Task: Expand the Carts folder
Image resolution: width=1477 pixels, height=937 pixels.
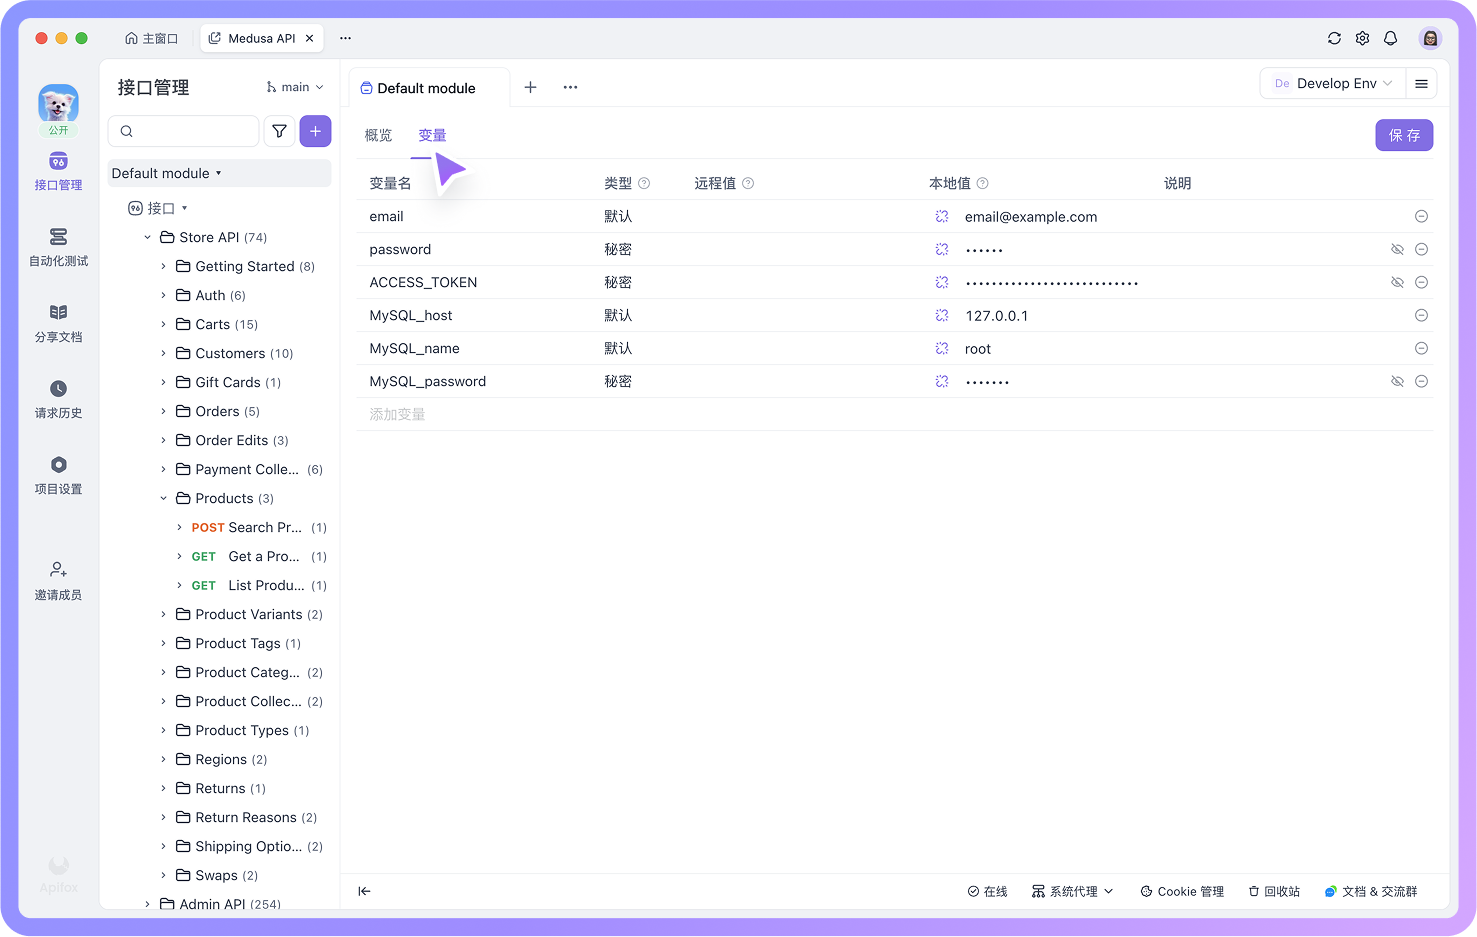Action: click(164, 324)
